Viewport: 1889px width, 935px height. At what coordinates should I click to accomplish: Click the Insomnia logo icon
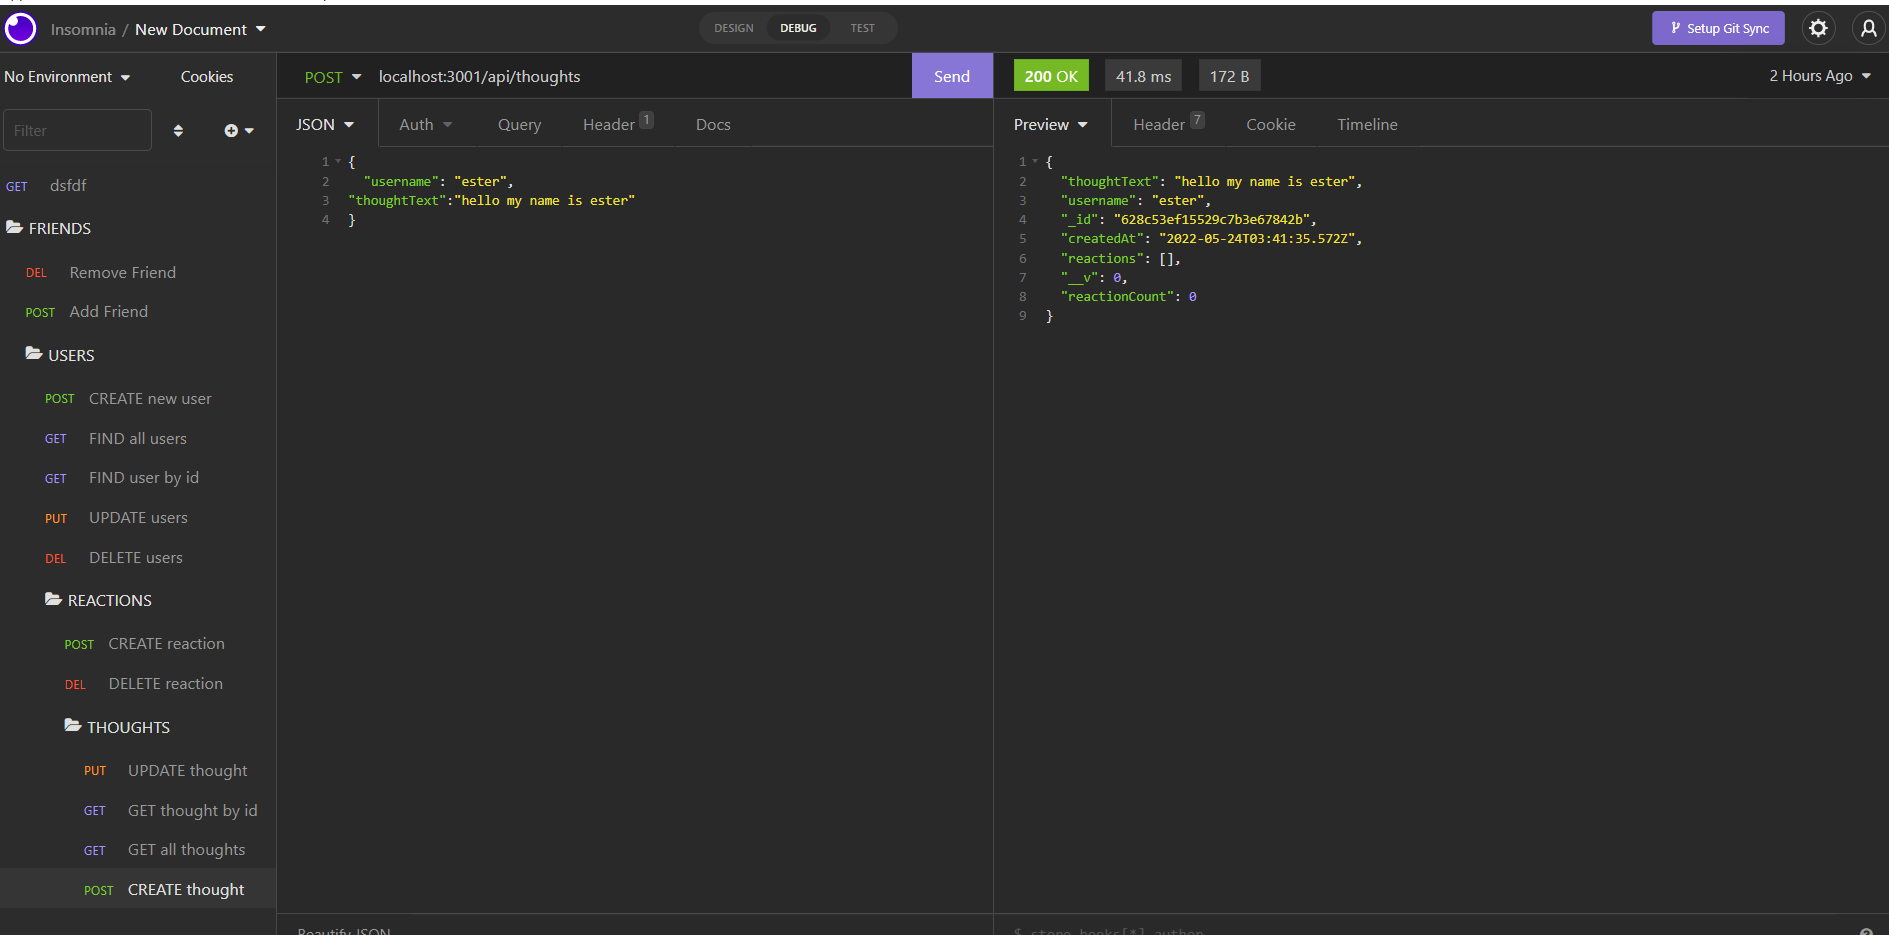point(20,27)
